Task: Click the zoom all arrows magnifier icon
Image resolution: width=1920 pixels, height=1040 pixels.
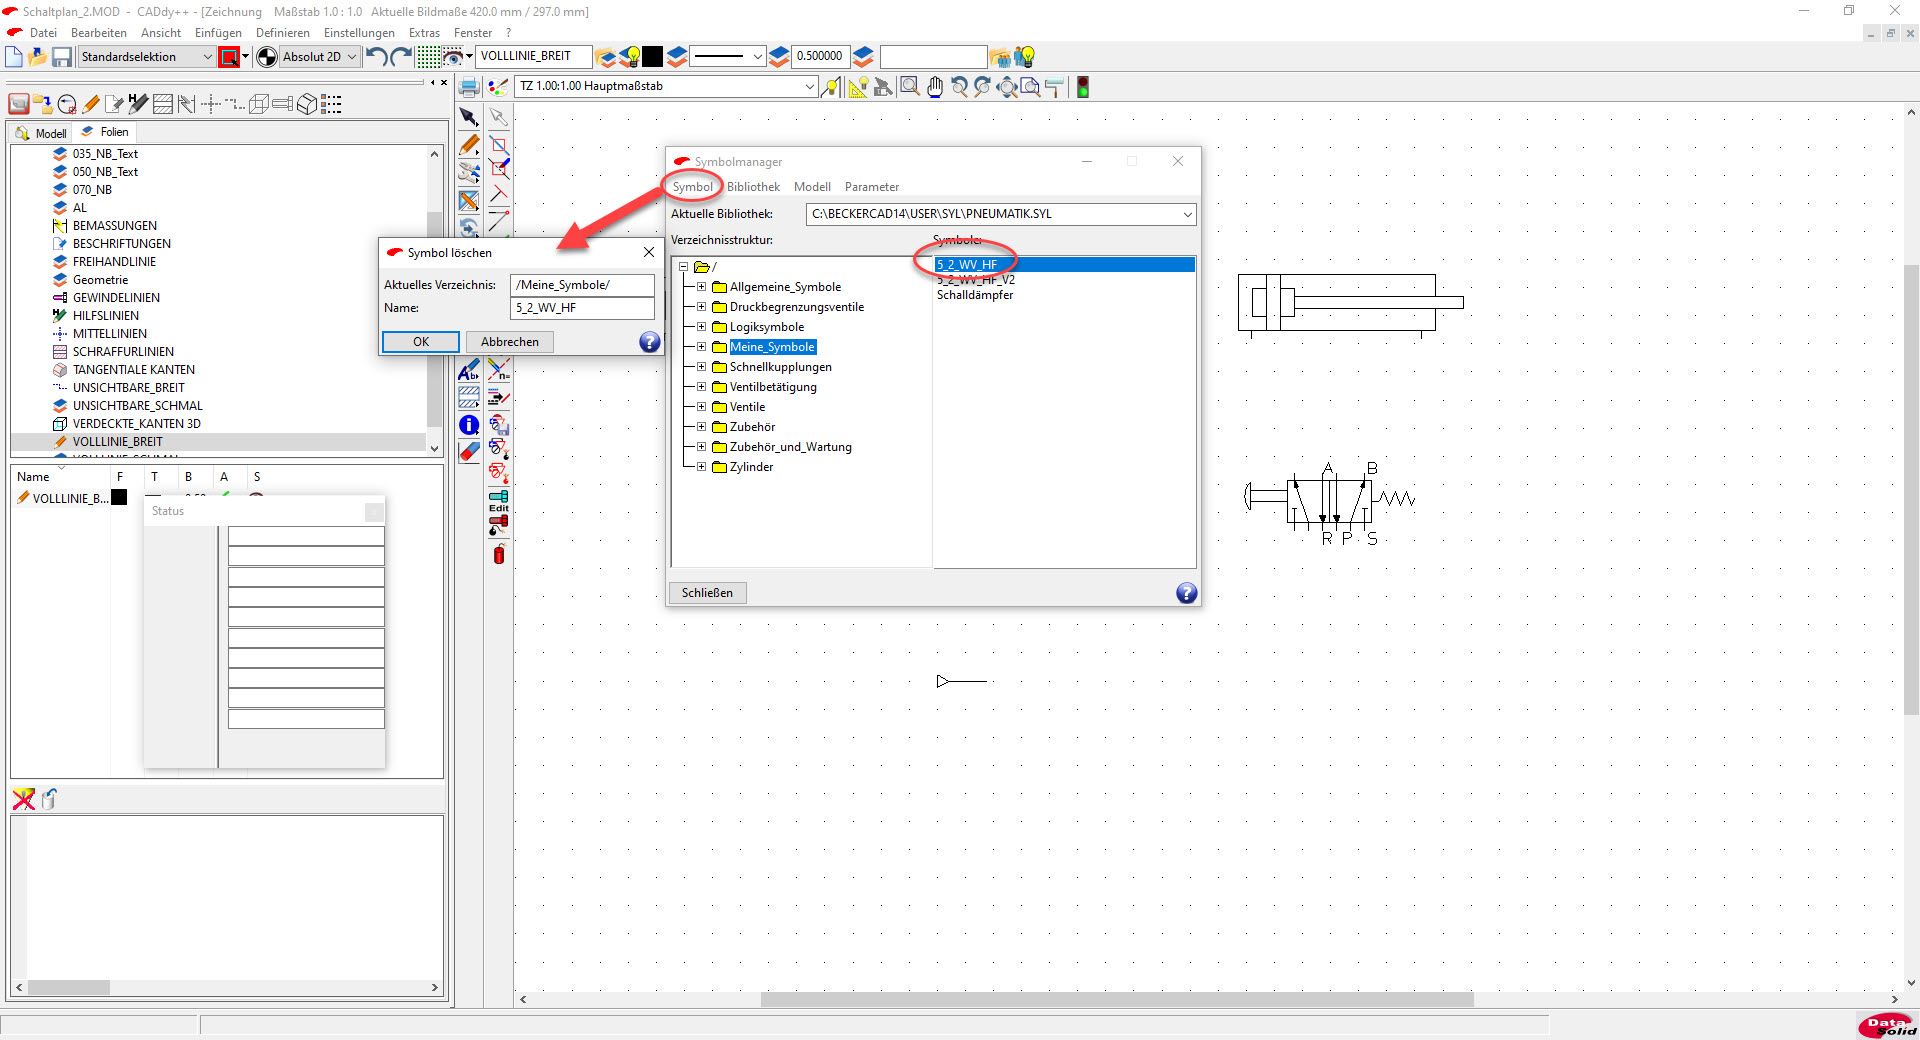Action: tap(1006, 87)
